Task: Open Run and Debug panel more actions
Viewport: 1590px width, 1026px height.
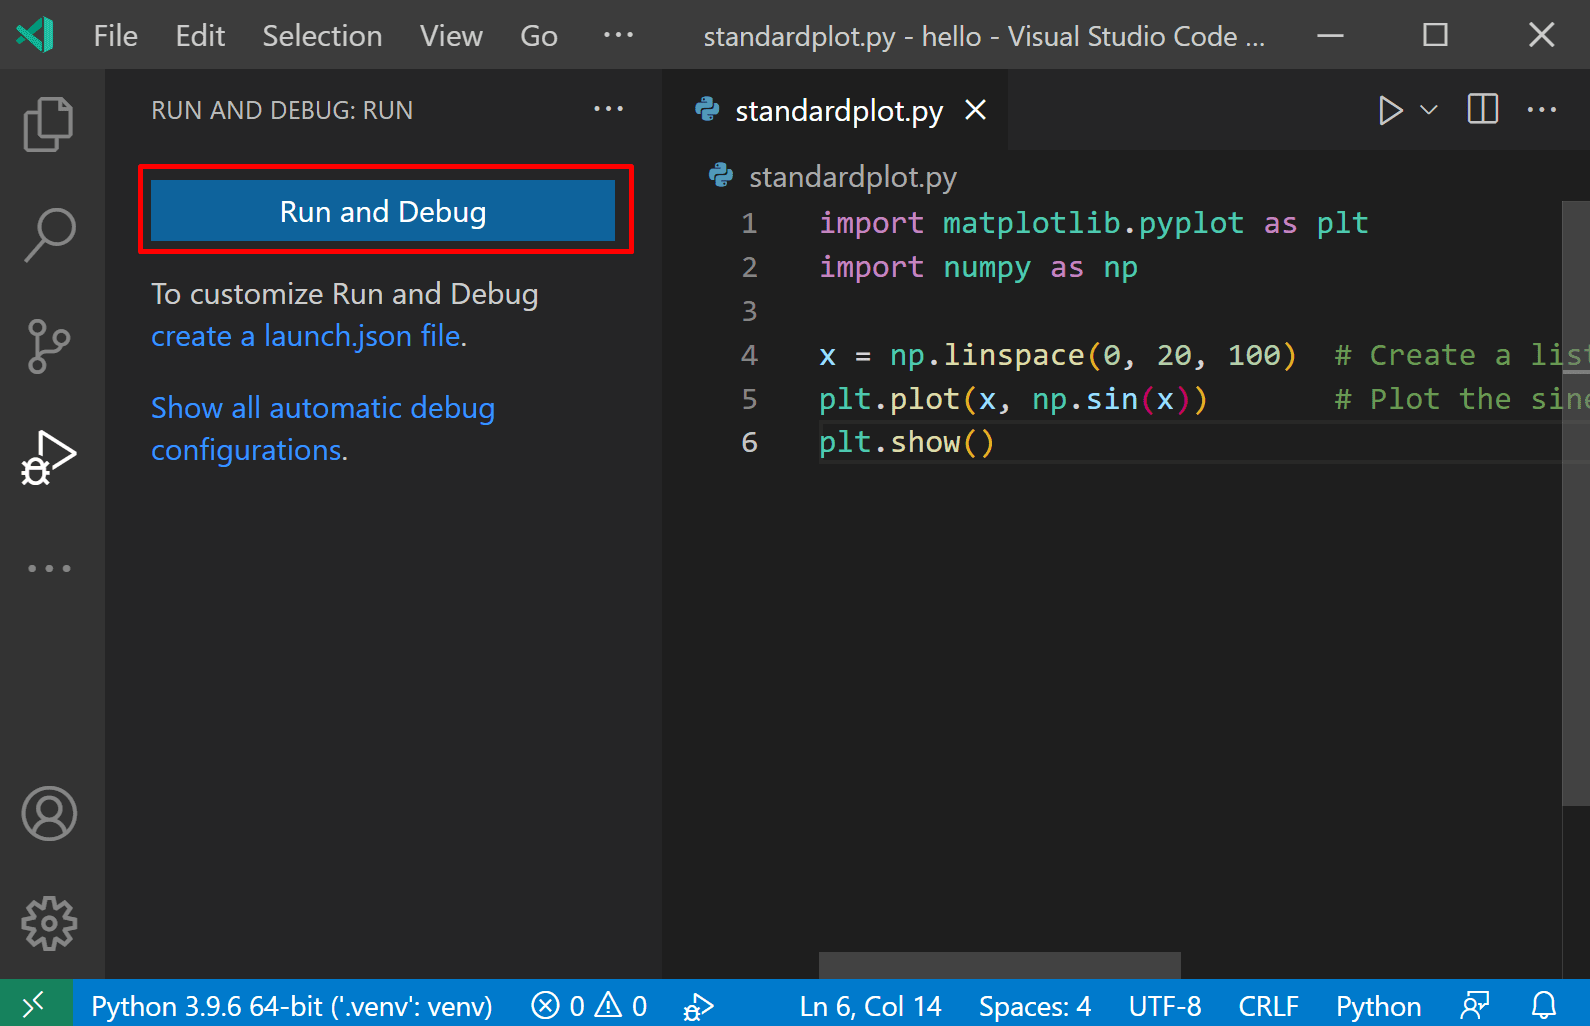Action: point(608,109)
